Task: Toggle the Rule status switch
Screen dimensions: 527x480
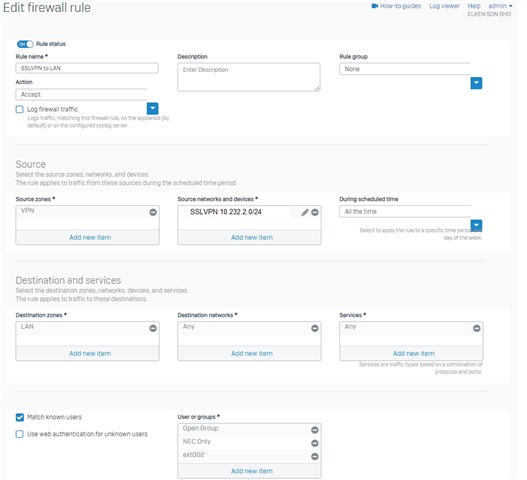Action: [x=25, y=44]
